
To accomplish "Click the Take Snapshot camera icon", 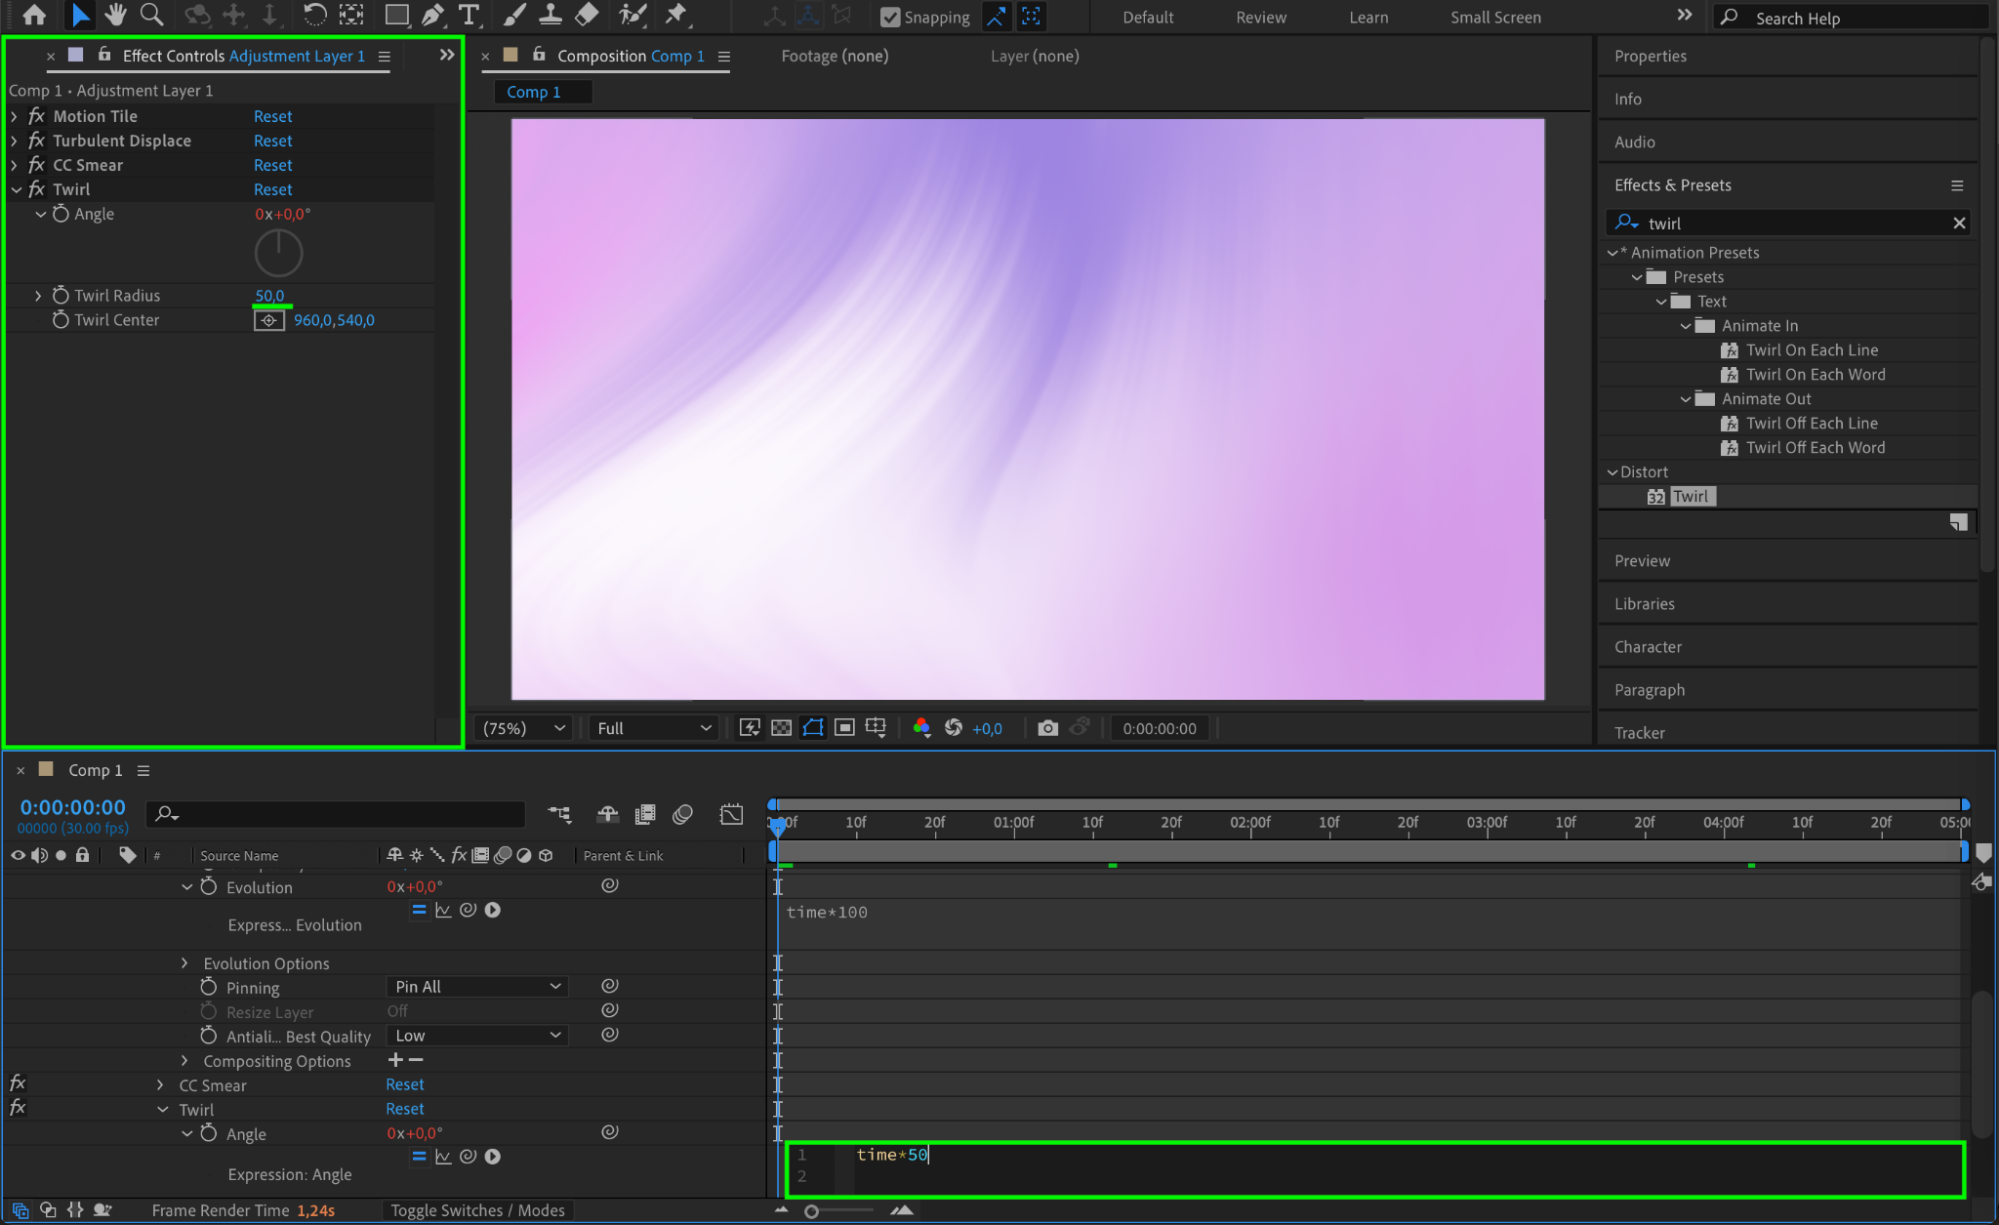I will tap(1047, 728).
